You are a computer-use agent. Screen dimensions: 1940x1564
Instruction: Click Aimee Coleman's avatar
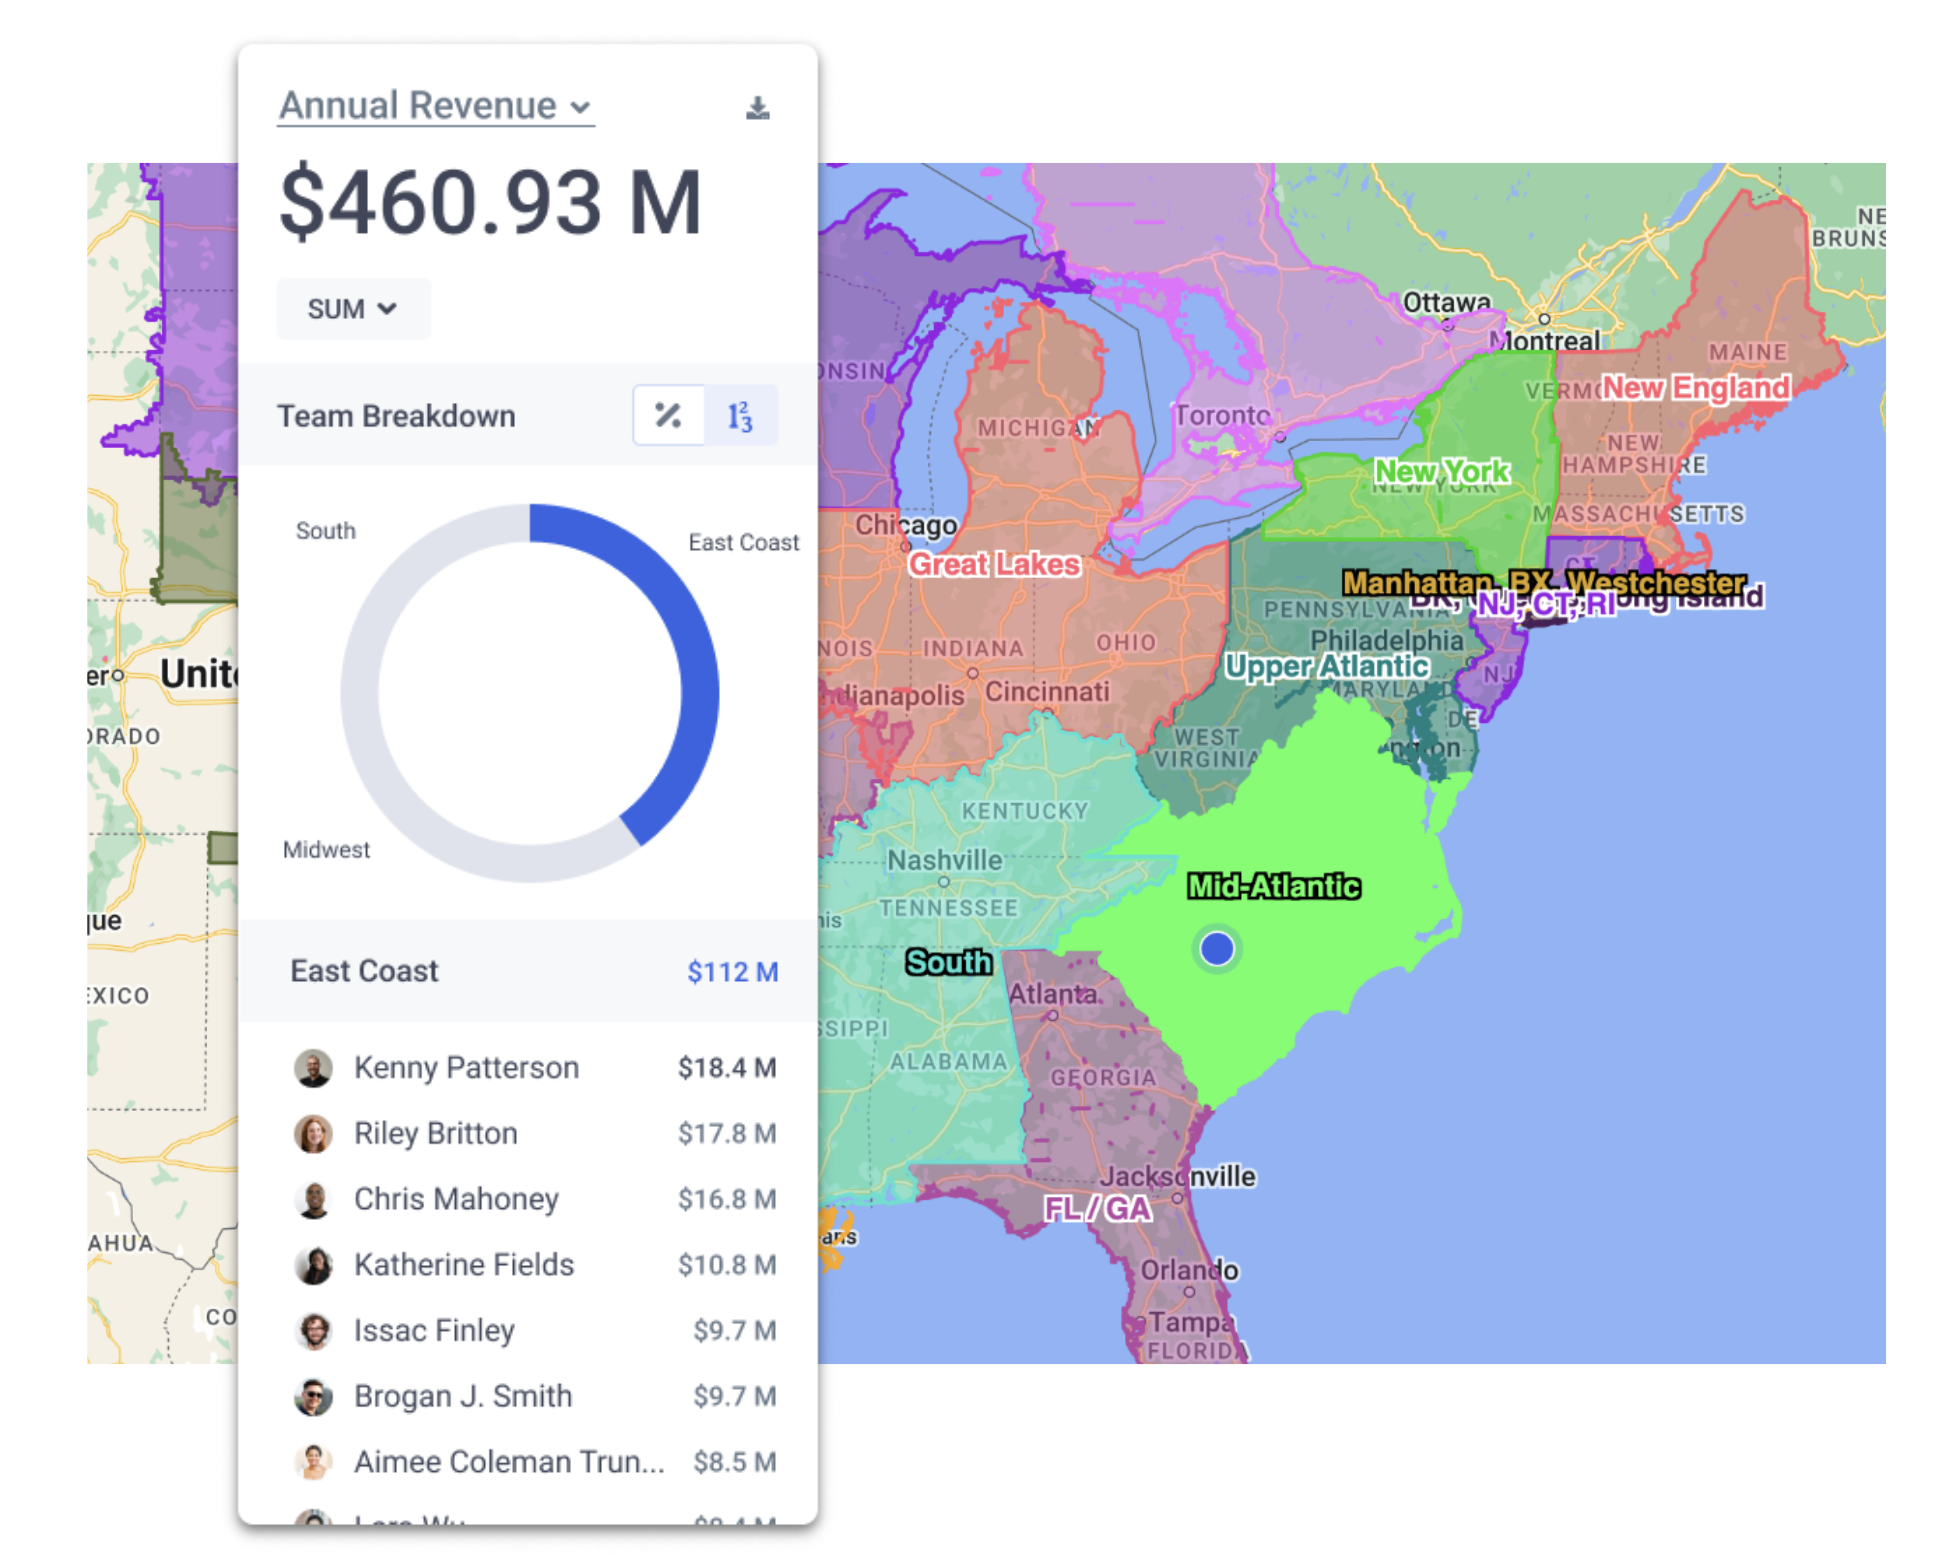(313, 1462)
